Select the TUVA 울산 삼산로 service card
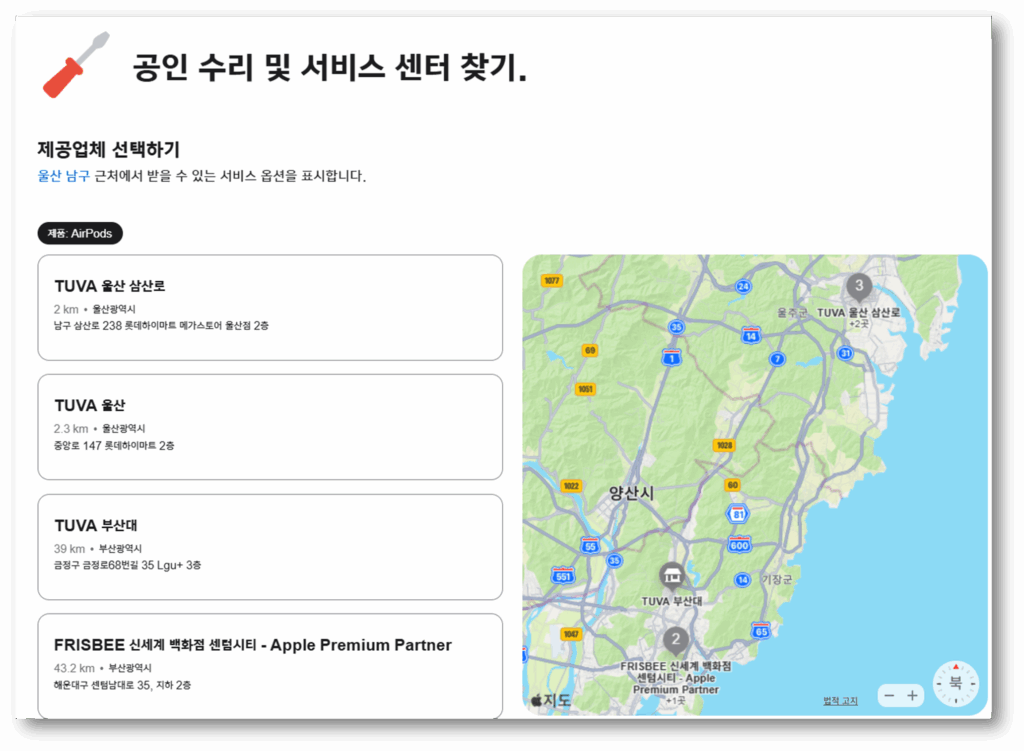The width and height of the screenshot is (1024, 751). pos(270,305)
